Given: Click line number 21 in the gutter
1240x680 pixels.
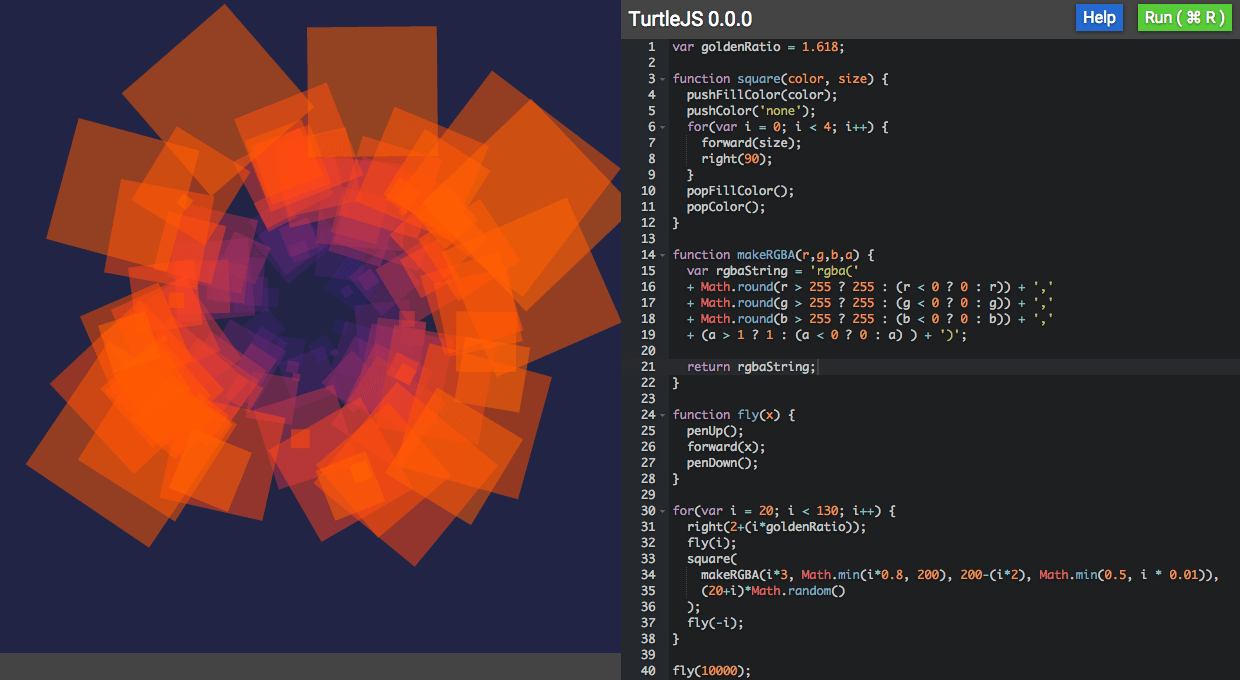Looking at the screenshot, I should pos(649,367).
